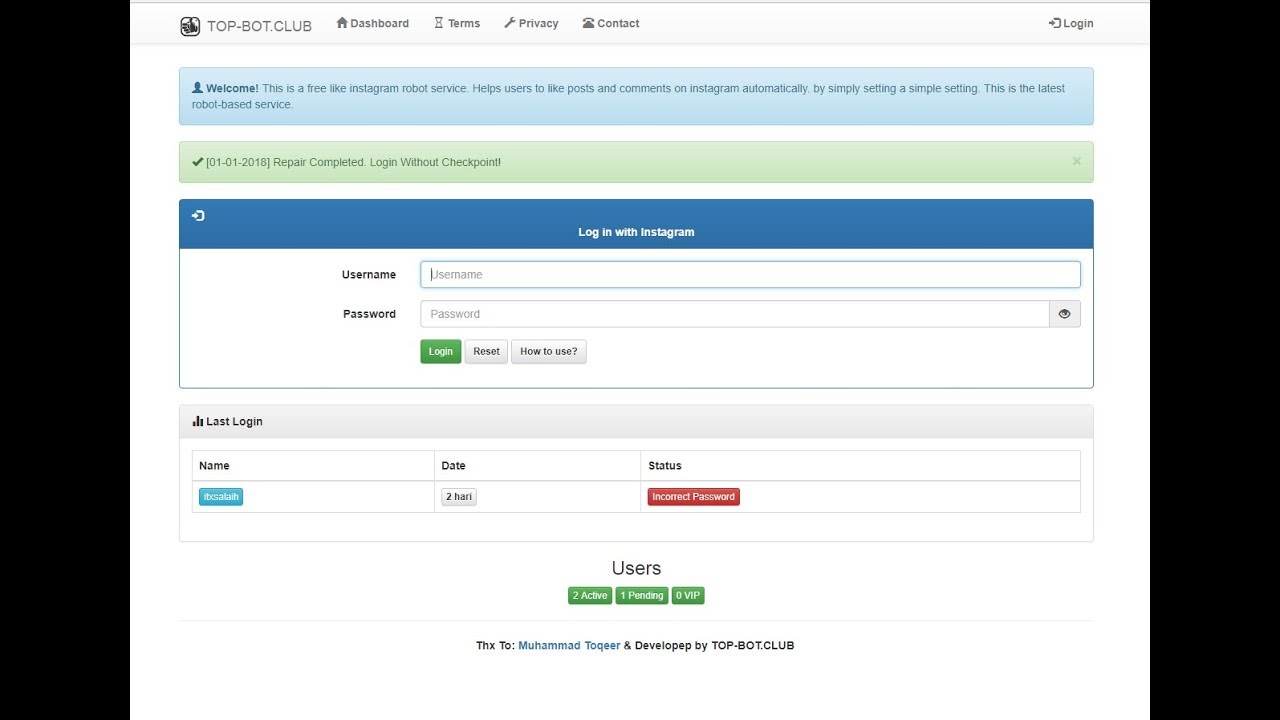Image resolution: width=1280 pixels, height=720 pixels.
Task: Click the Log in with Instagram heading
Action: click(x=636, y=232)
